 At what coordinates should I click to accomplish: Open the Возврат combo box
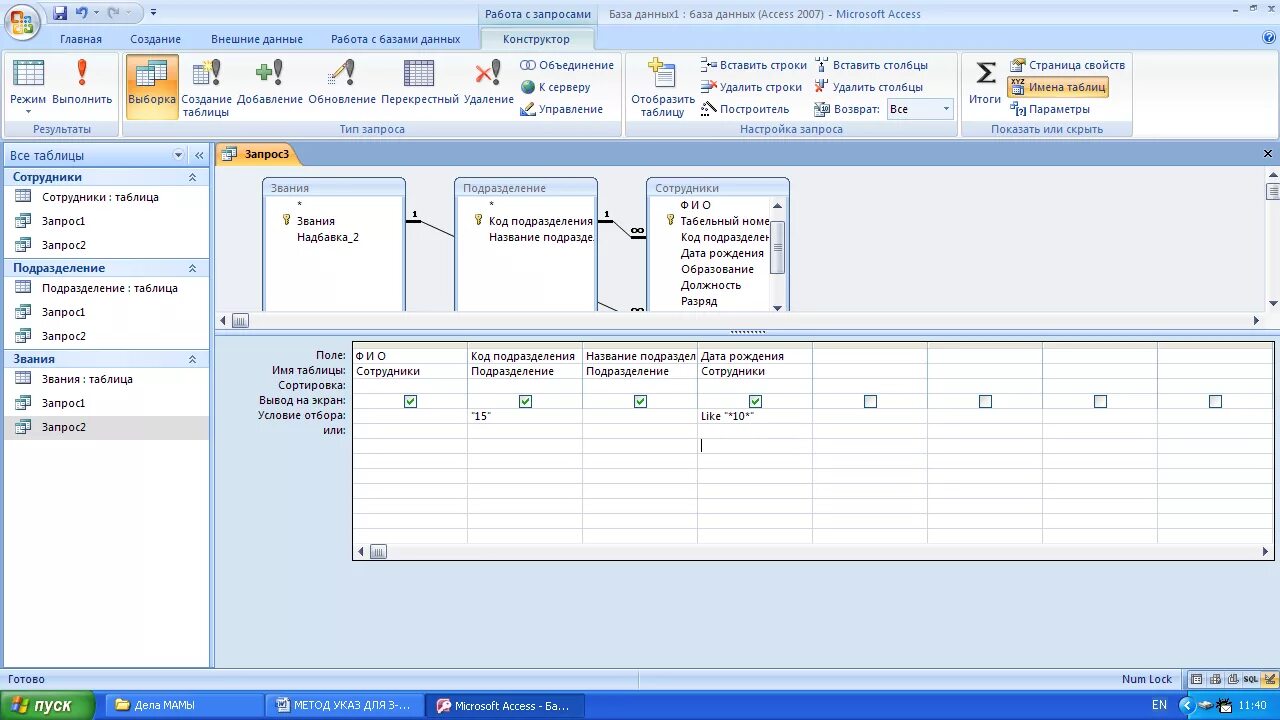pos(920,109)
